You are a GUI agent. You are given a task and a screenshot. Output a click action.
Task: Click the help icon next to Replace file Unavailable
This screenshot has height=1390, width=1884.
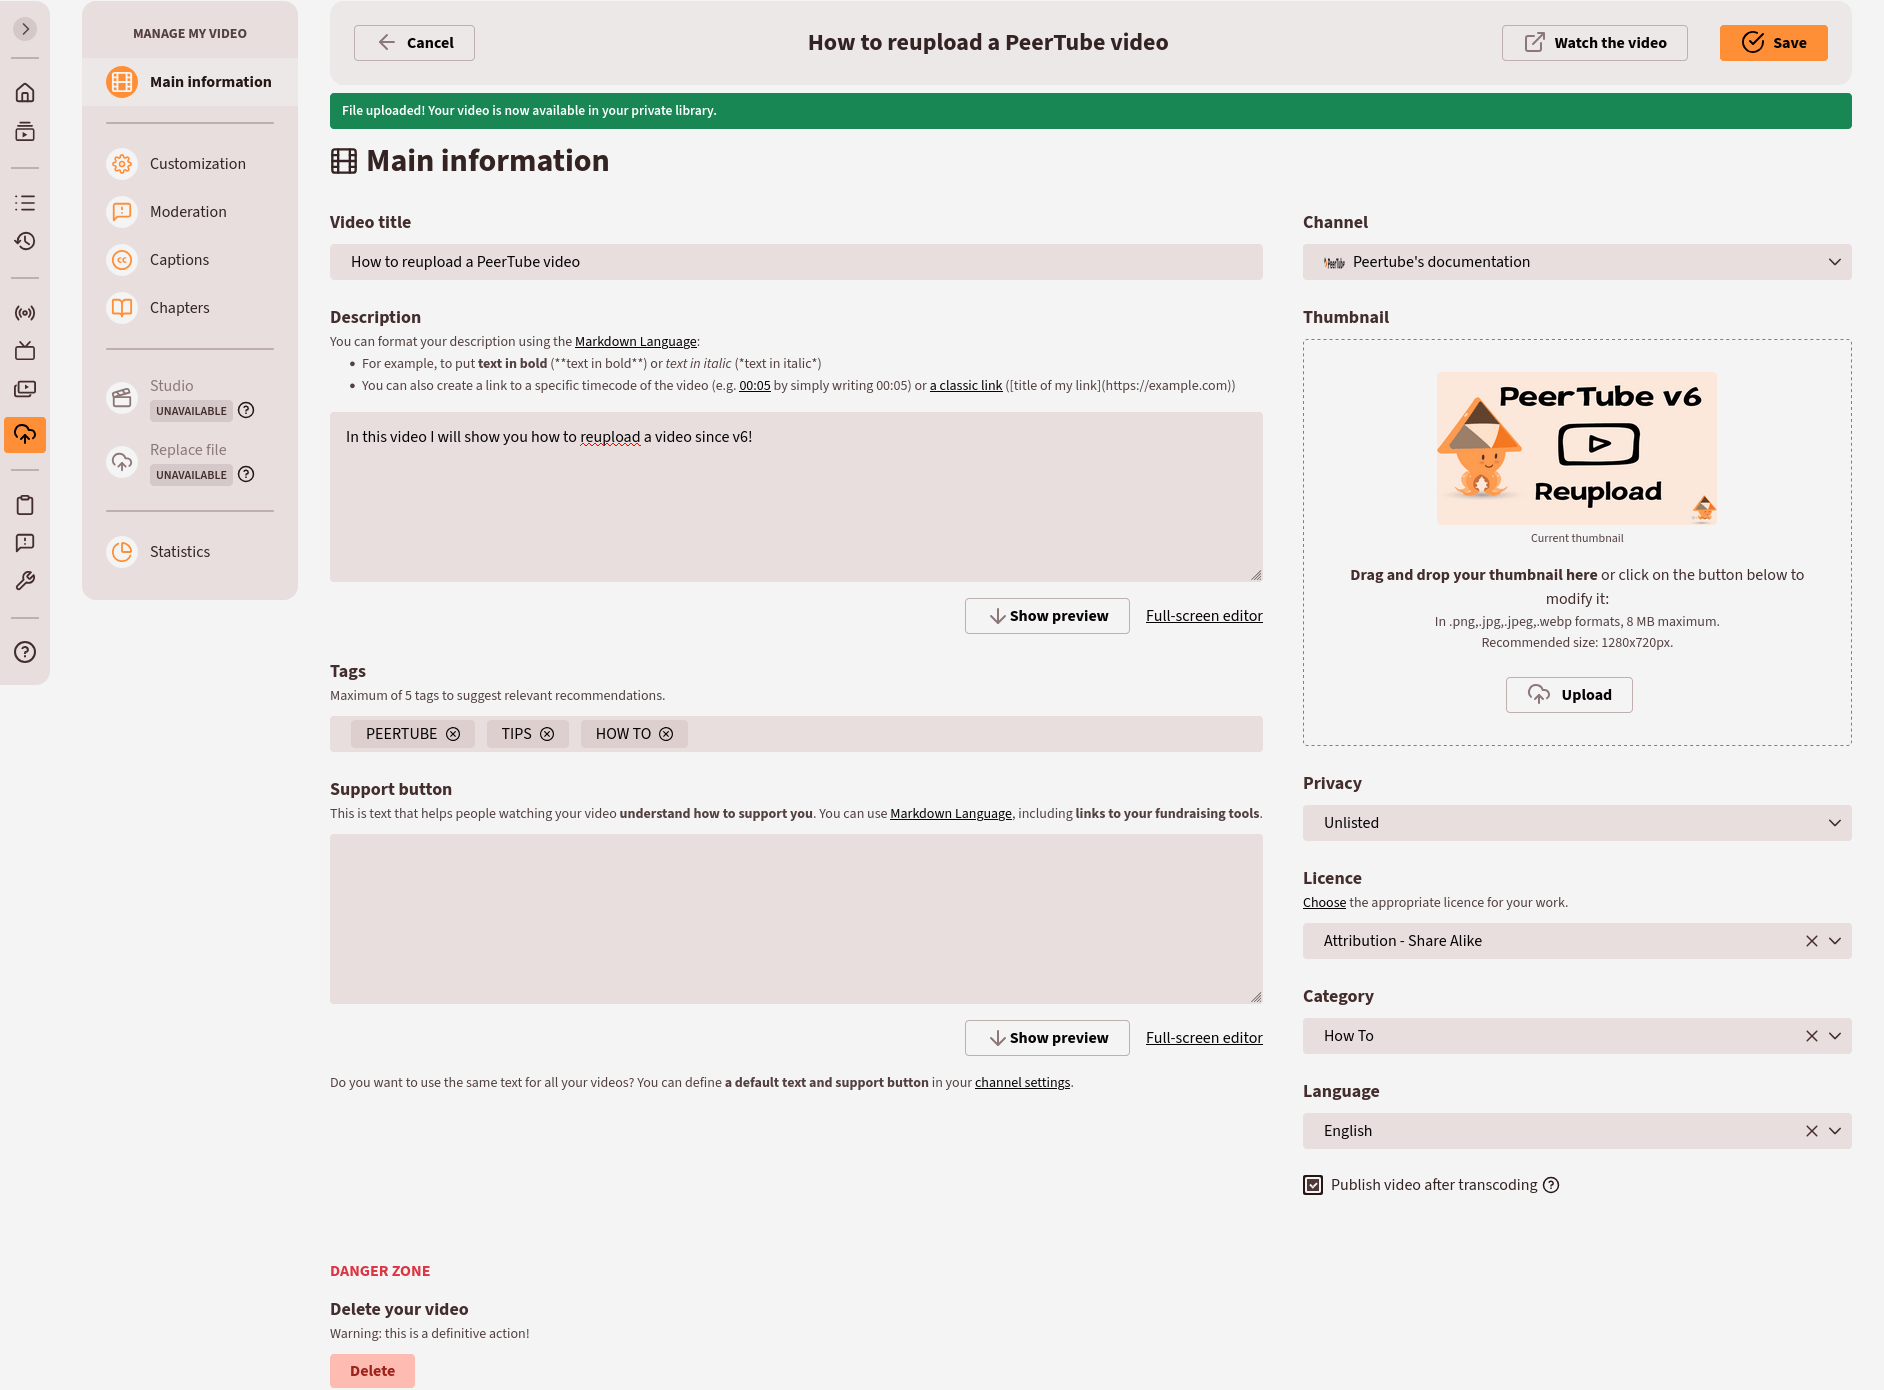click(x=246, y=474)
